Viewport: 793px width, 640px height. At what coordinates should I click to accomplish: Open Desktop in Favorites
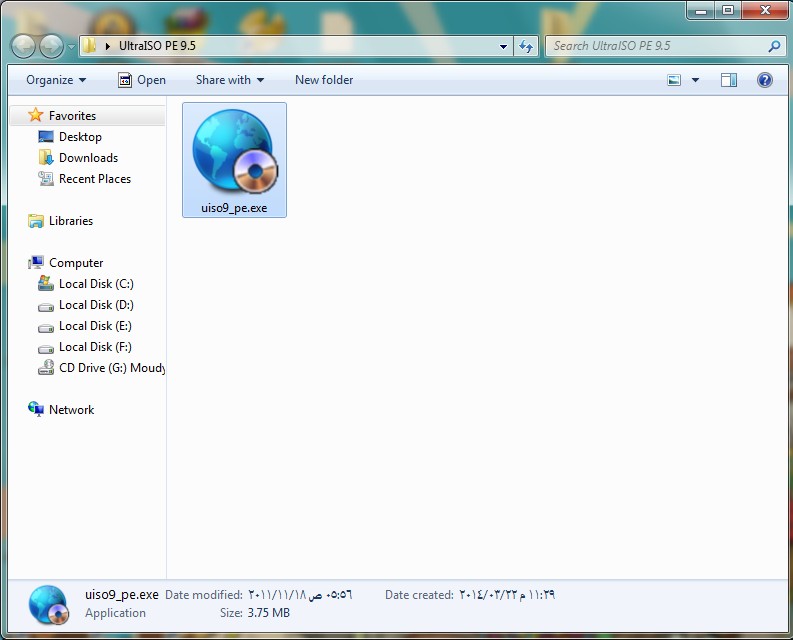click(80, 137)
